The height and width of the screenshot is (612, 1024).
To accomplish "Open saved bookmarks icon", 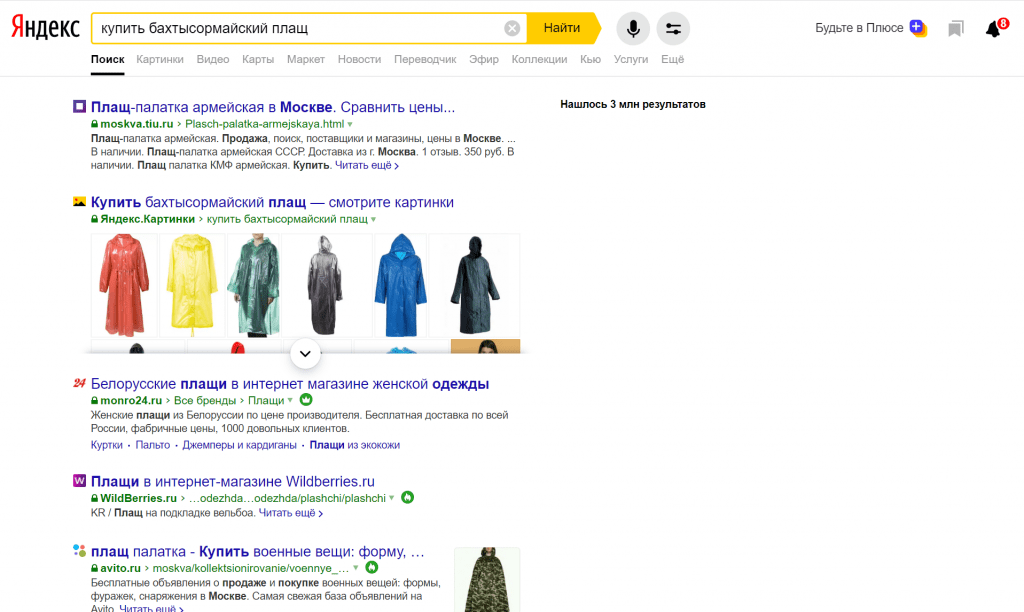I will pos(955,28).
